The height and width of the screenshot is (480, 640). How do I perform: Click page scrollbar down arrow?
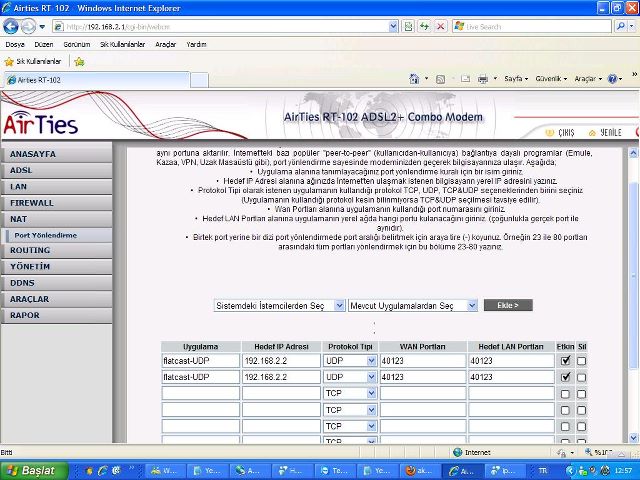click(x=633, y=438)
